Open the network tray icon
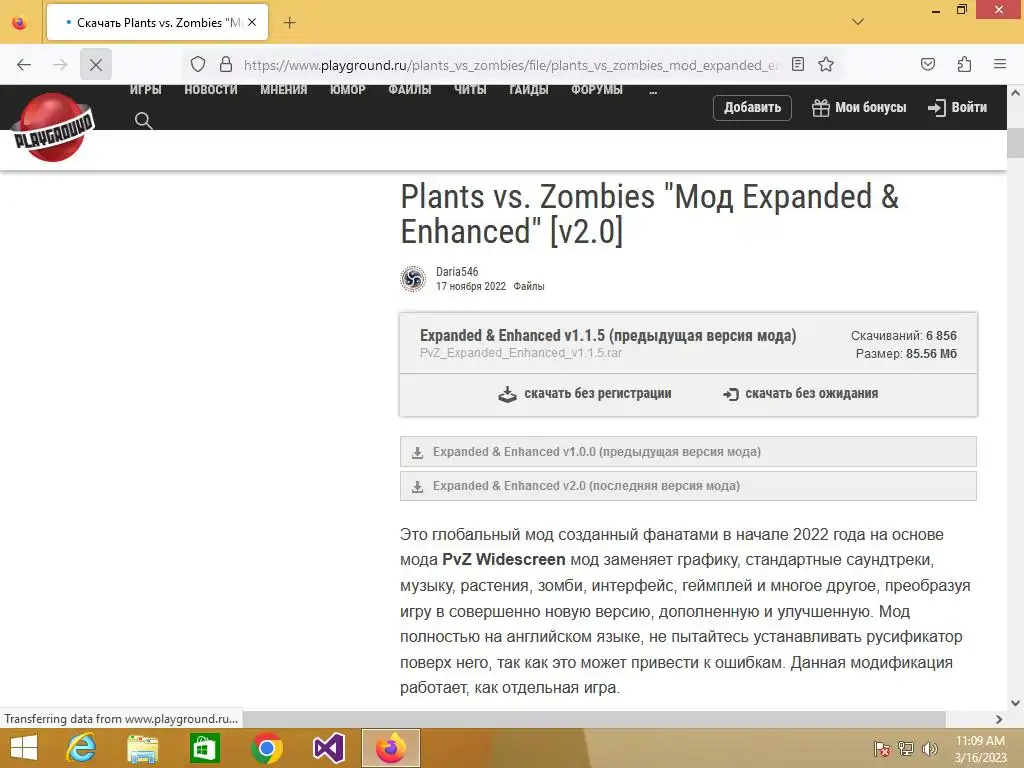 pos(906,749)
